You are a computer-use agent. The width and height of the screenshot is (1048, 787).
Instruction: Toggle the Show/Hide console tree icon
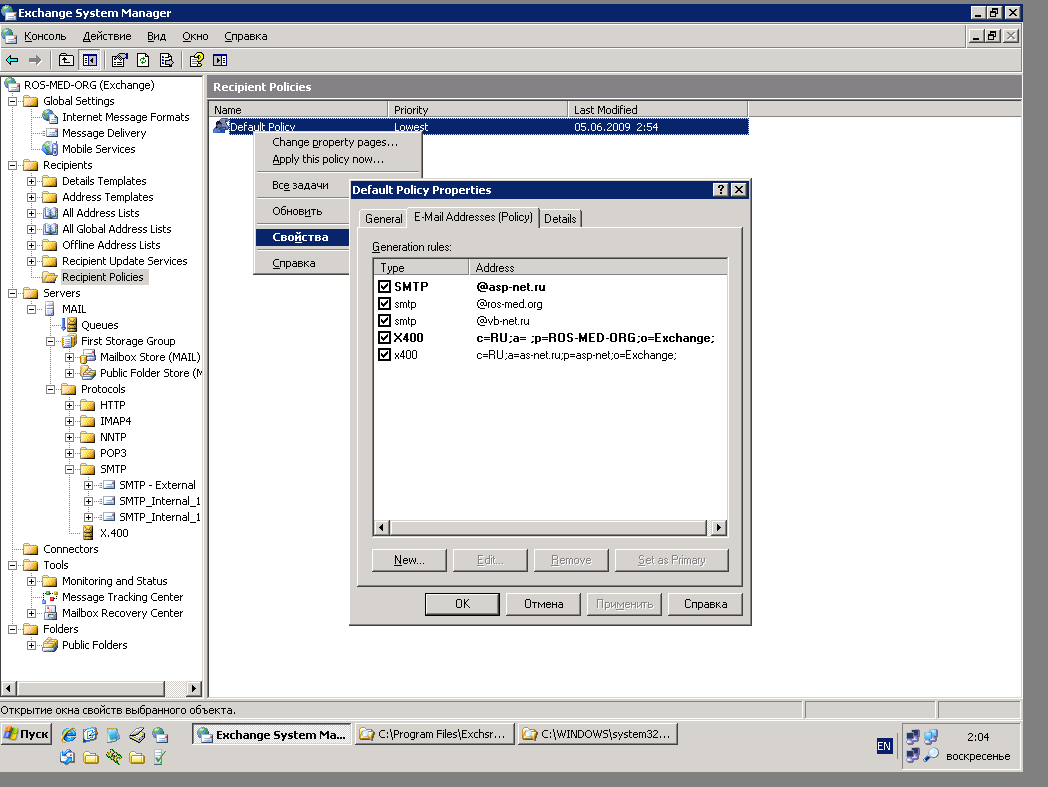(90, 60)
